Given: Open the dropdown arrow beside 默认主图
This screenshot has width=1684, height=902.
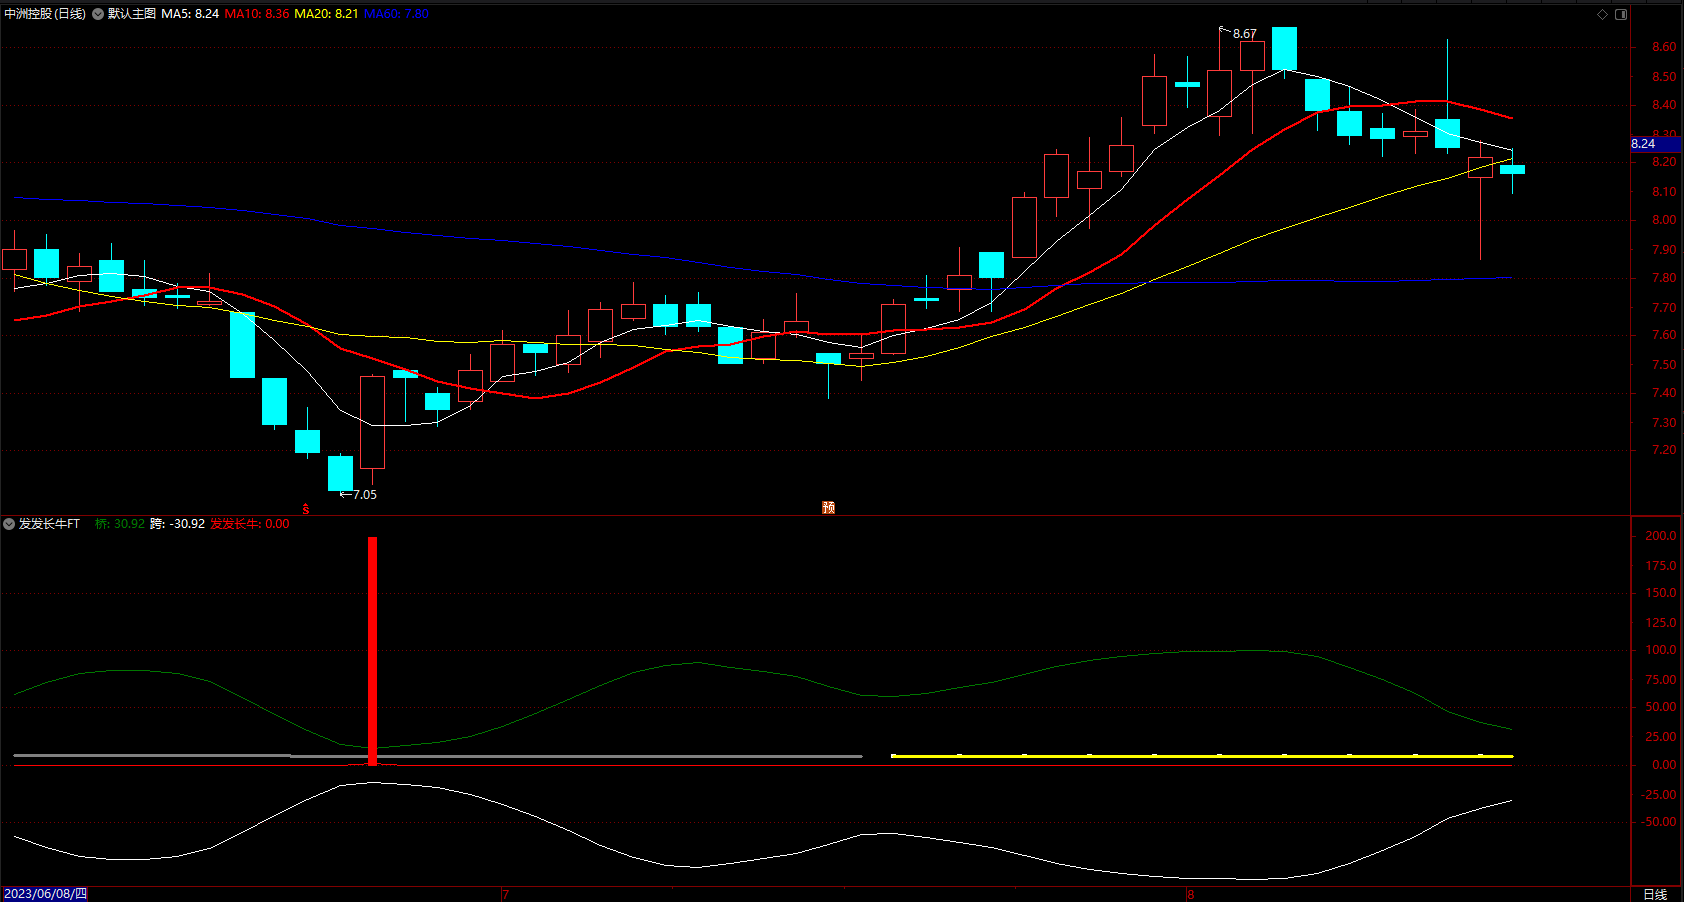Looking at the screenshot, I should [x=98, y=14].
